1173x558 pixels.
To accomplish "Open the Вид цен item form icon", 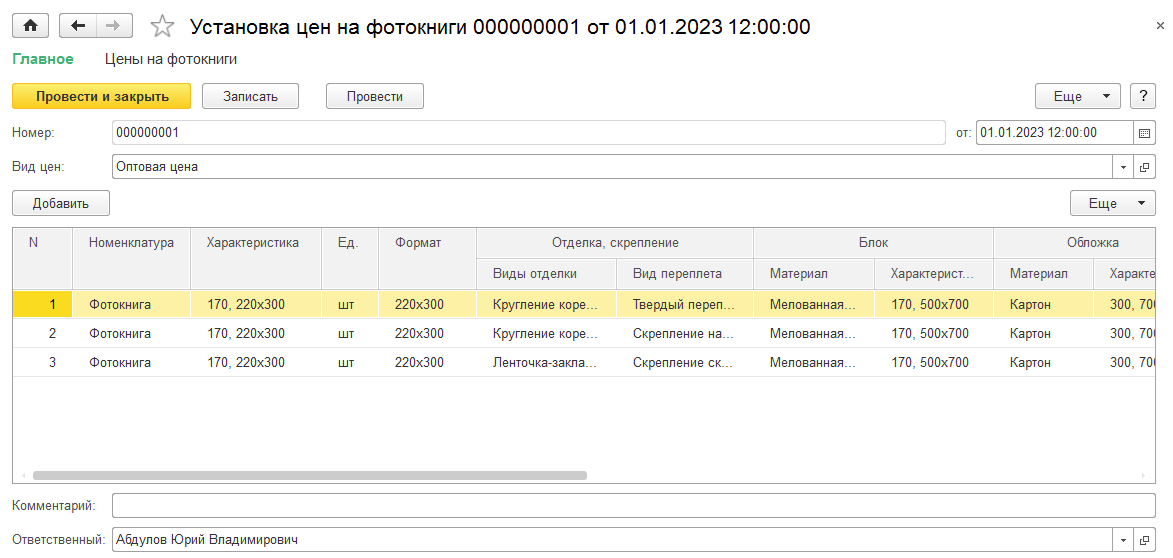I will 1144,168.
